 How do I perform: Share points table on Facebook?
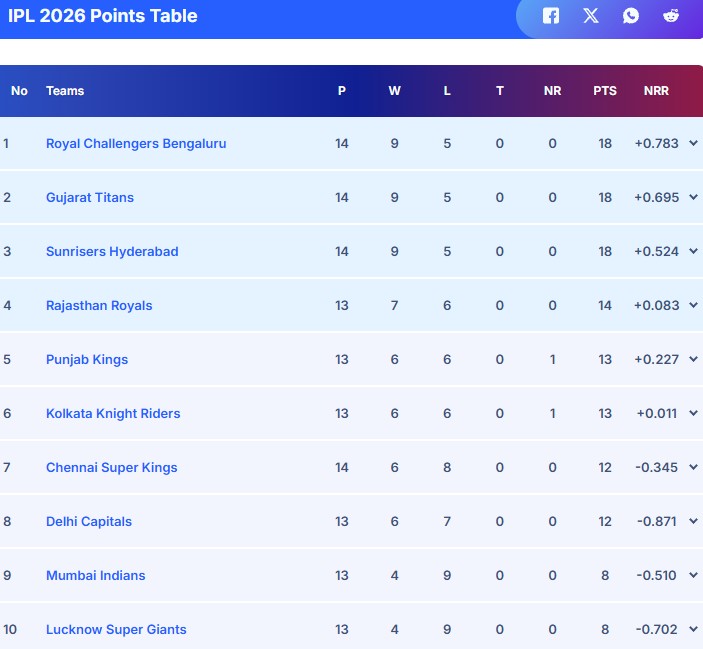tap(551, 16)
